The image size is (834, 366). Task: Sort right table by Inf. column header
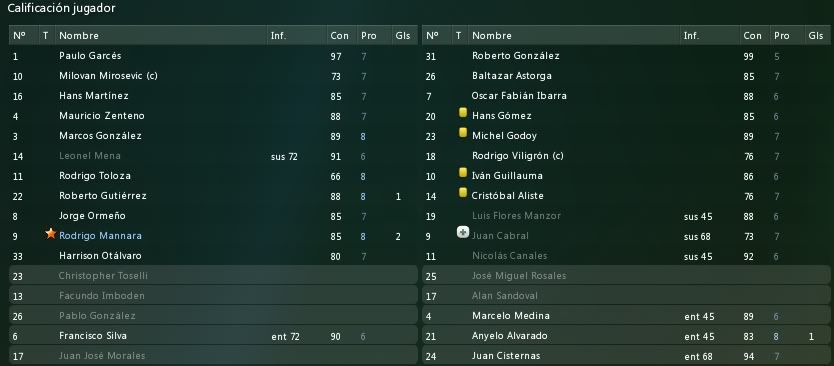(x=691, y=36)
